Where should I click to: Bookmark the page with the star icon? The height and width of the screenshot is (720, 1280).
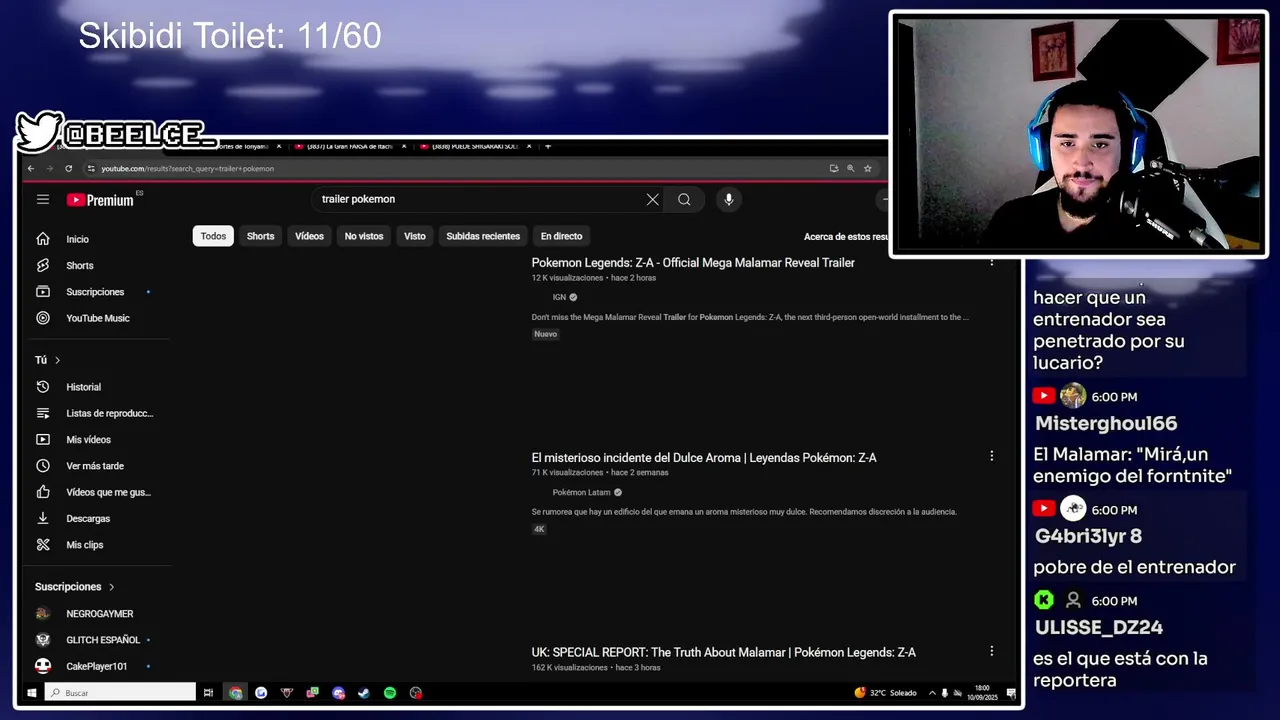pos(868,168)
